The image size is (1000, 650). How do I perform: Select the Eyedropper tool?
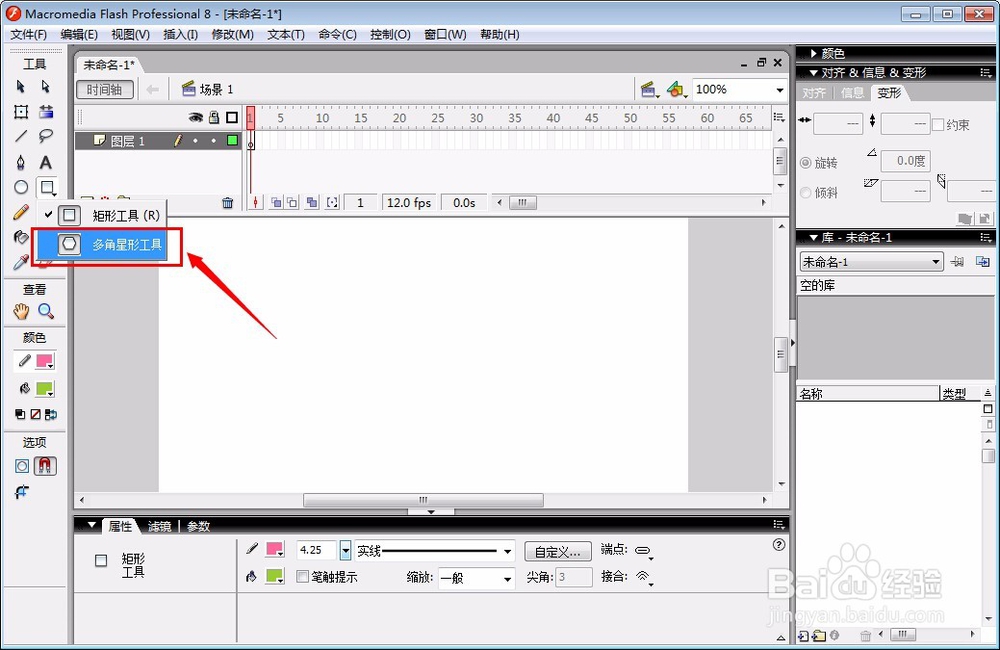point(21,262)
